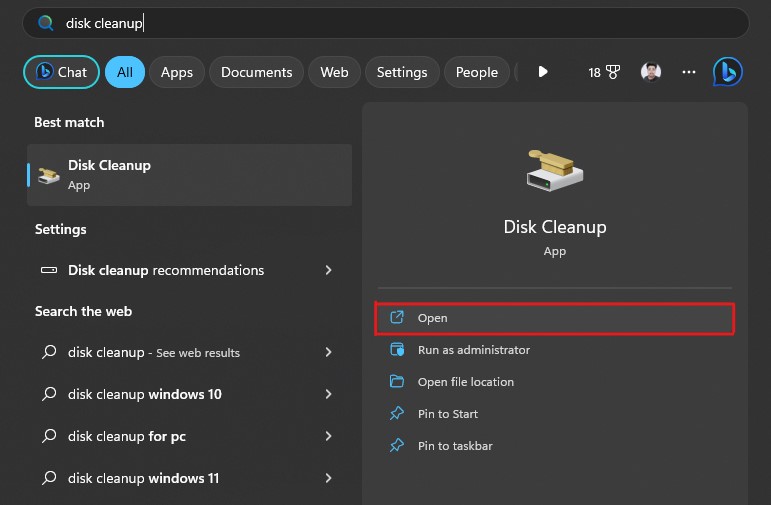771x505 pixels.
Task: Switch to the Apps filter tab
Action: point(177,72)
